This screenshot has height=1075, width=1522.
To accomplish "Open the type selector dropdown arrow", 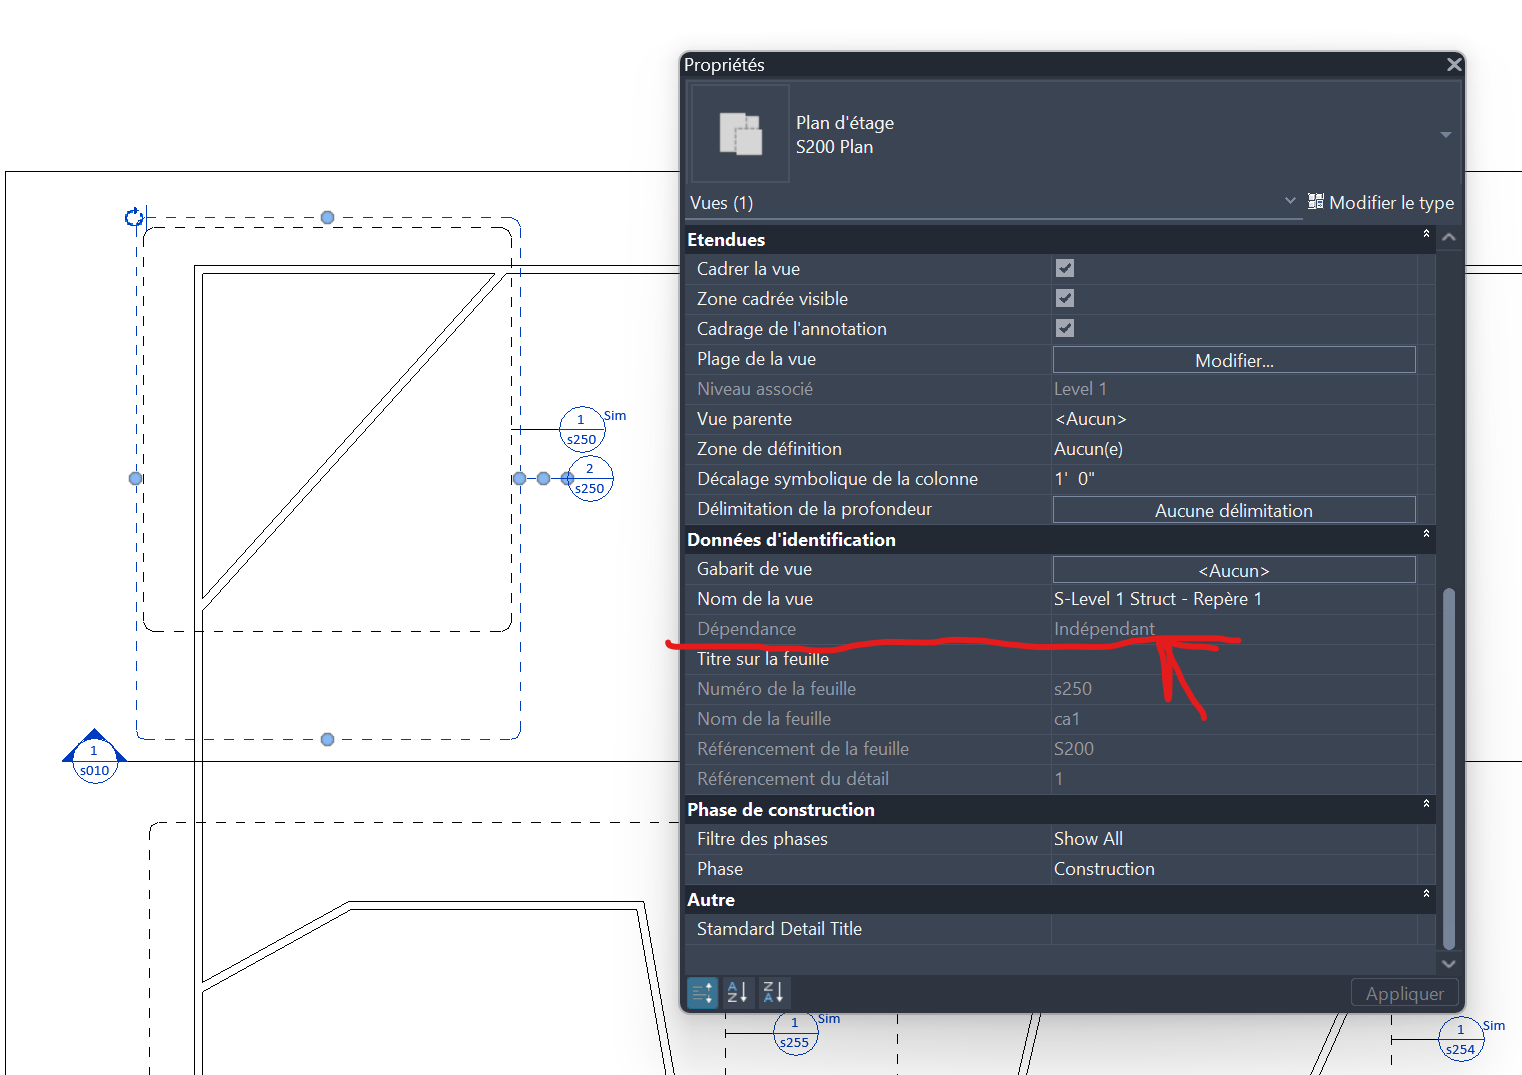I will click(1446, 135).
